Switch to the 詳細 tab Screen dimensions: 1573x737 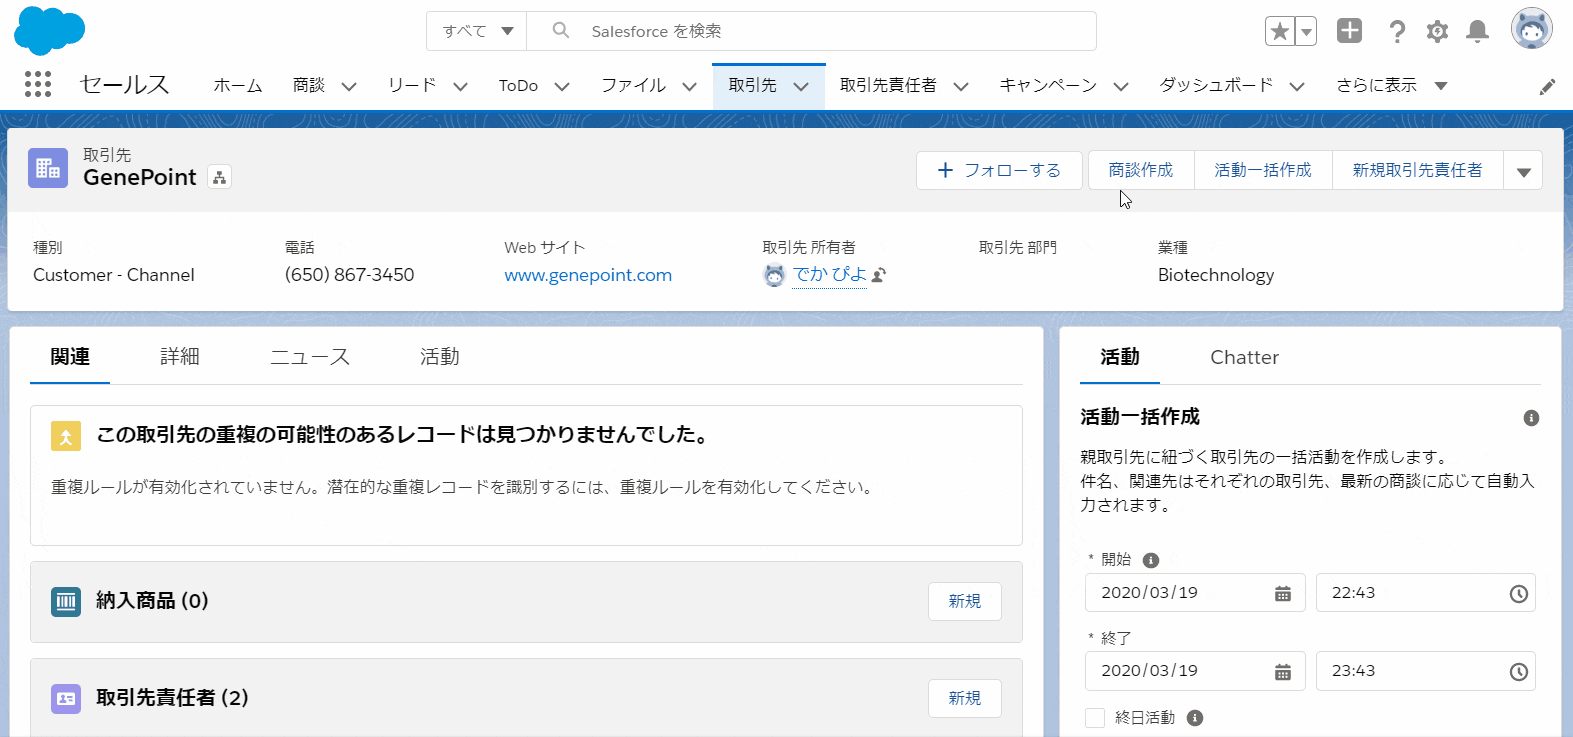coord(180,357)
